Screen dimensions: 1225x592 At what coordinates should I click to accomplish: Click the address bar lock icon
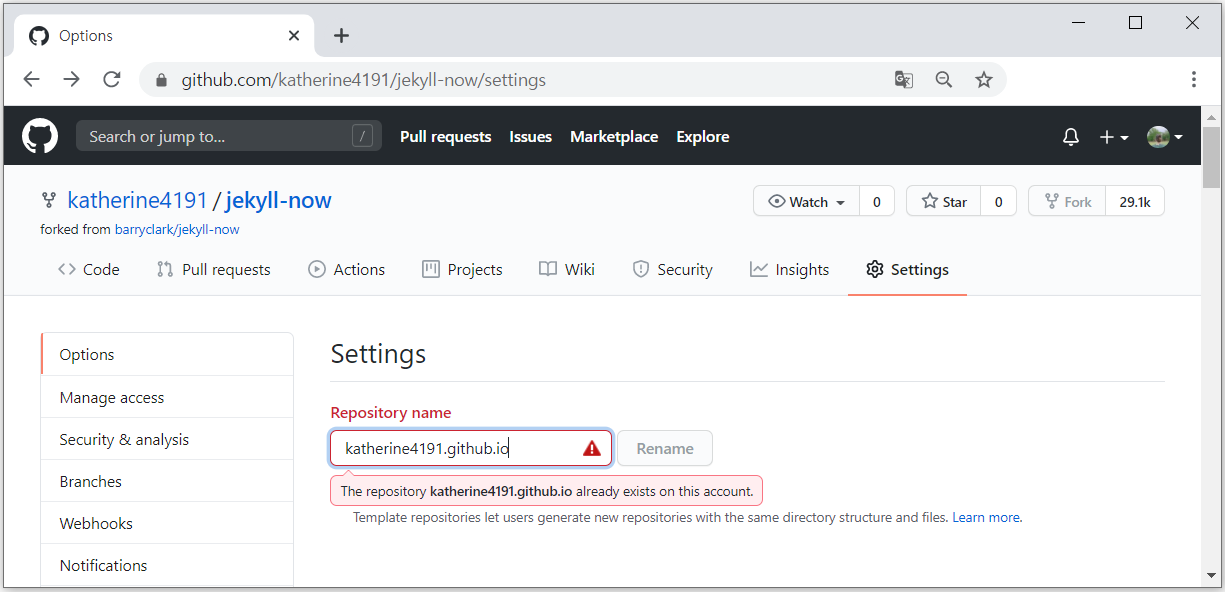click(x=160, y=80)
